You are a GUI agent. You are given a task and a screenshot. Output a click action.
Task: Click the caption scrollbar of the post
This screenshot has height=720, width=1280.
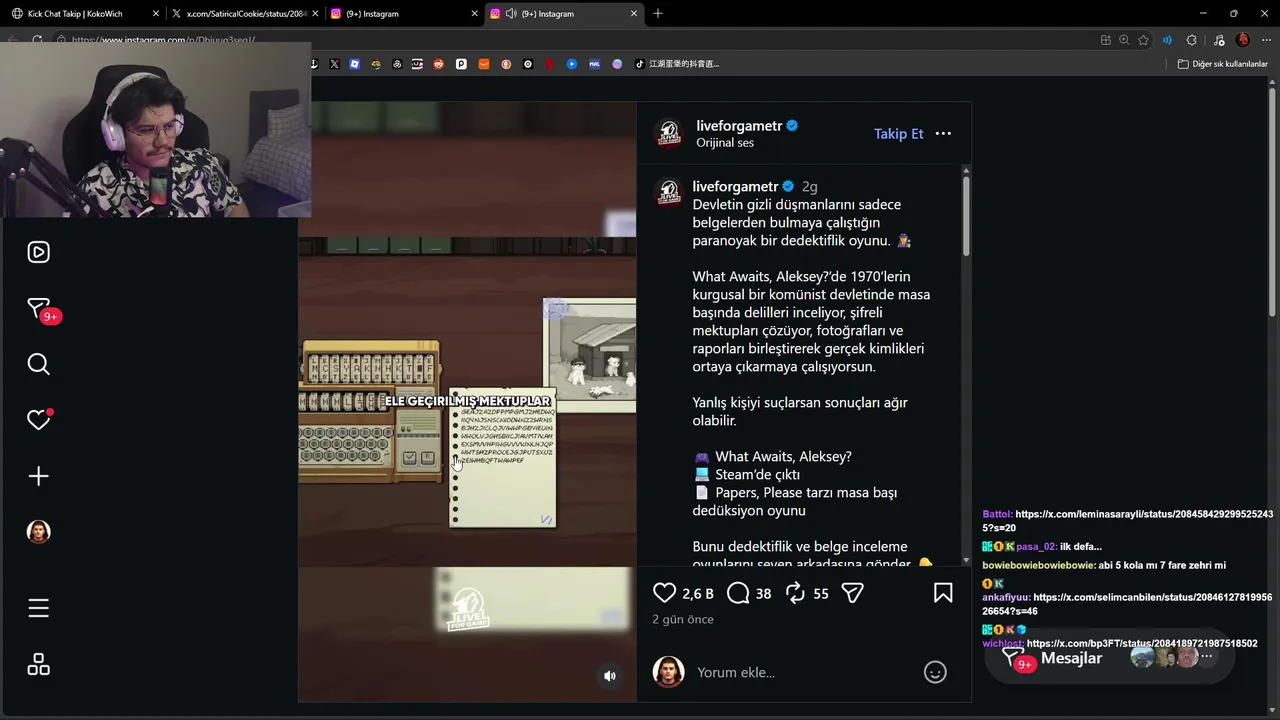tap(965, 216)
